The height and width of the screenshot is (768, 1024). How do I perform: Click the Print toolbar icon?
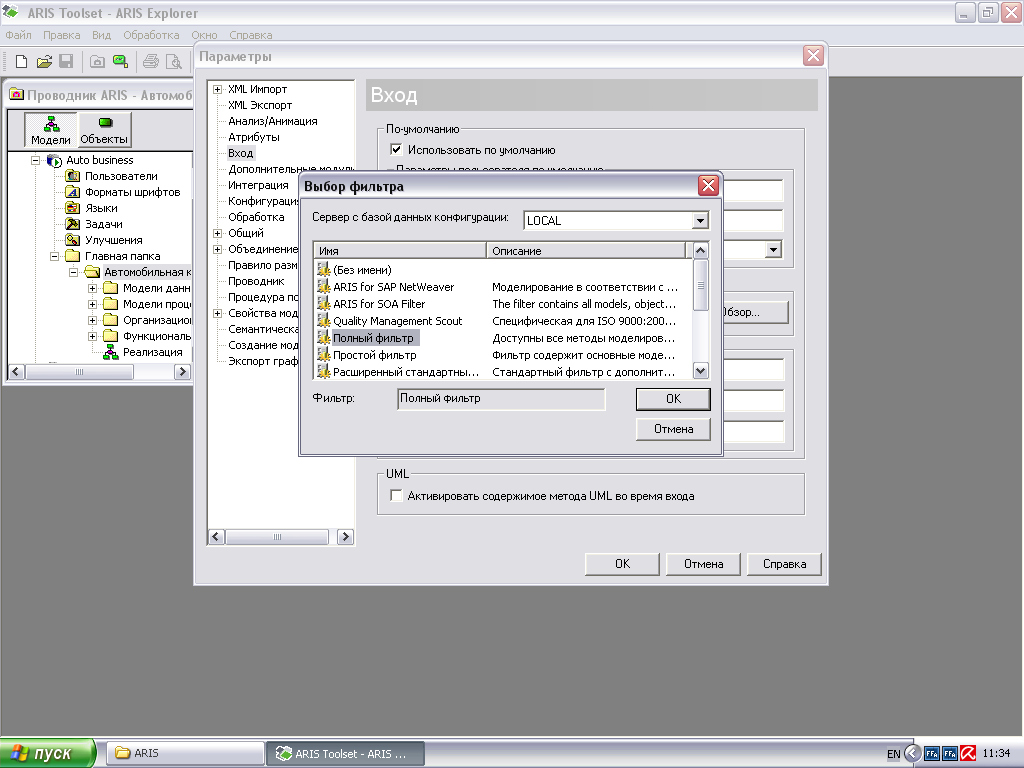(151, 61)
